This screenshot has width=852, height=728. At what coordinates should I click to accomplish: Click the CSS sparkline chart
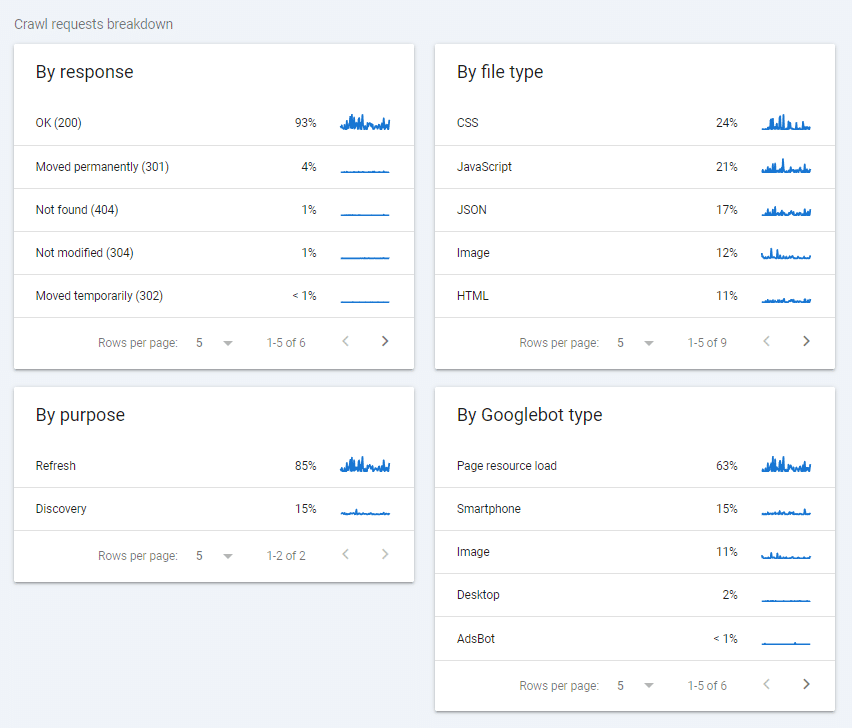tap(786, 122)
